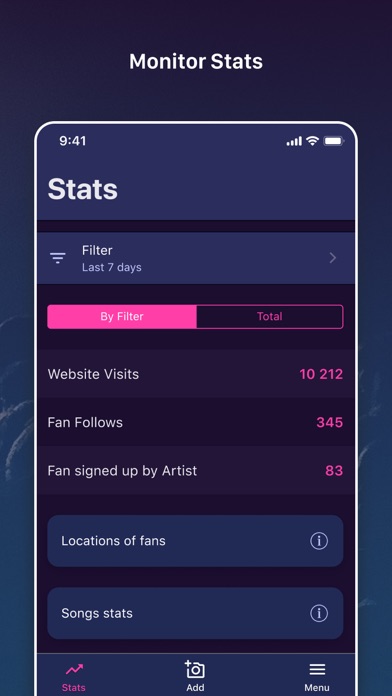Tap the Fan Follows count 345
392x696 pixels.
click(x=329, y=422)
